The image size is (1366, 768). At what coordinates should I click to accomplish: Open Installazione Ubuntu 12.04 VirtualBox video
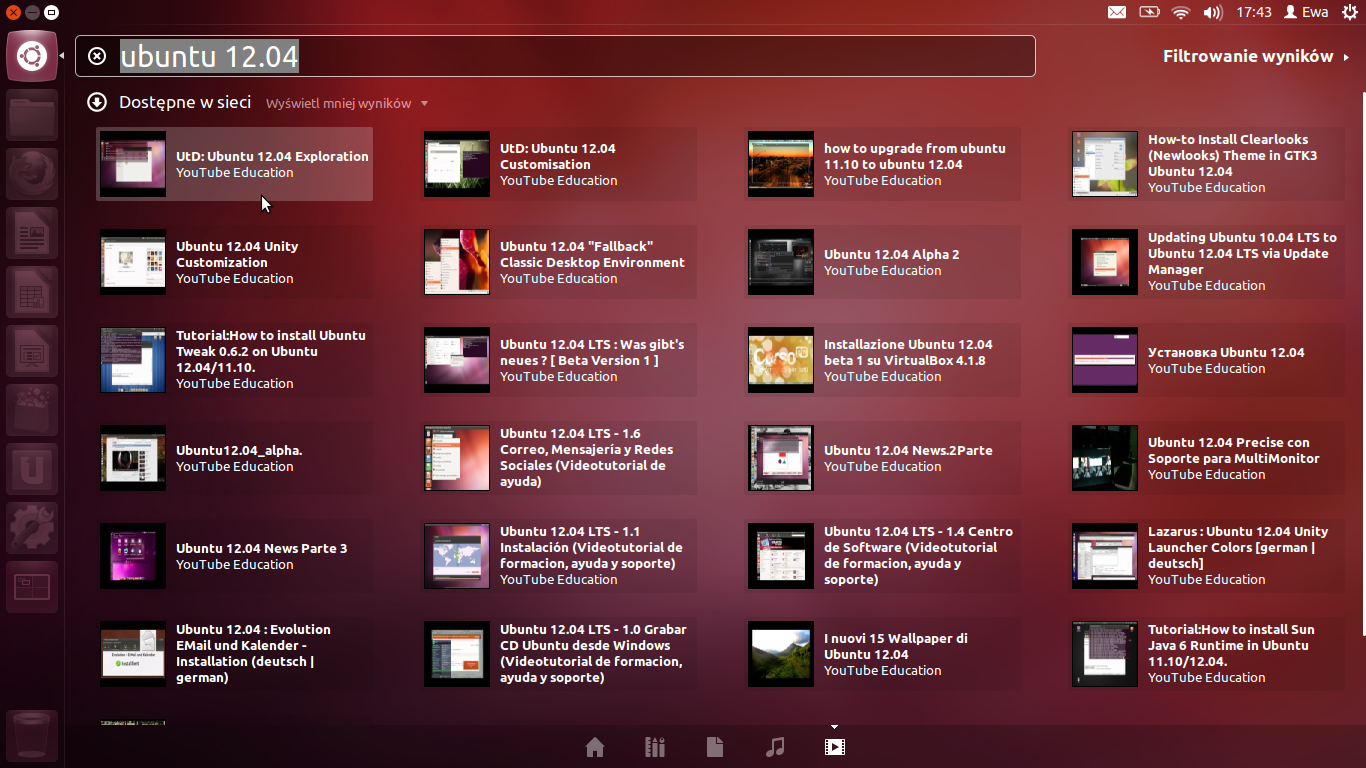(883, 360)
